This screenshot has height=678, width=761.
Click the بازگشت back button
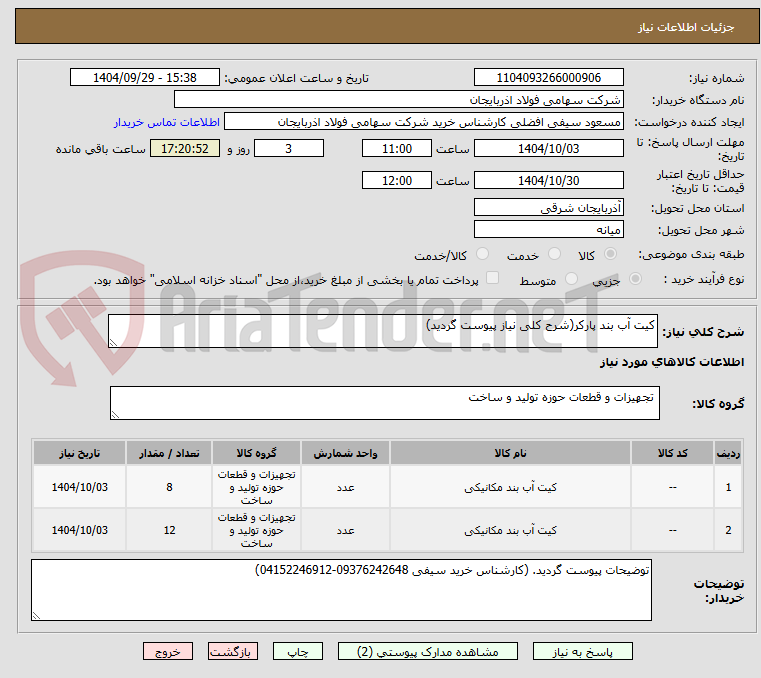[x=232, y=651]
